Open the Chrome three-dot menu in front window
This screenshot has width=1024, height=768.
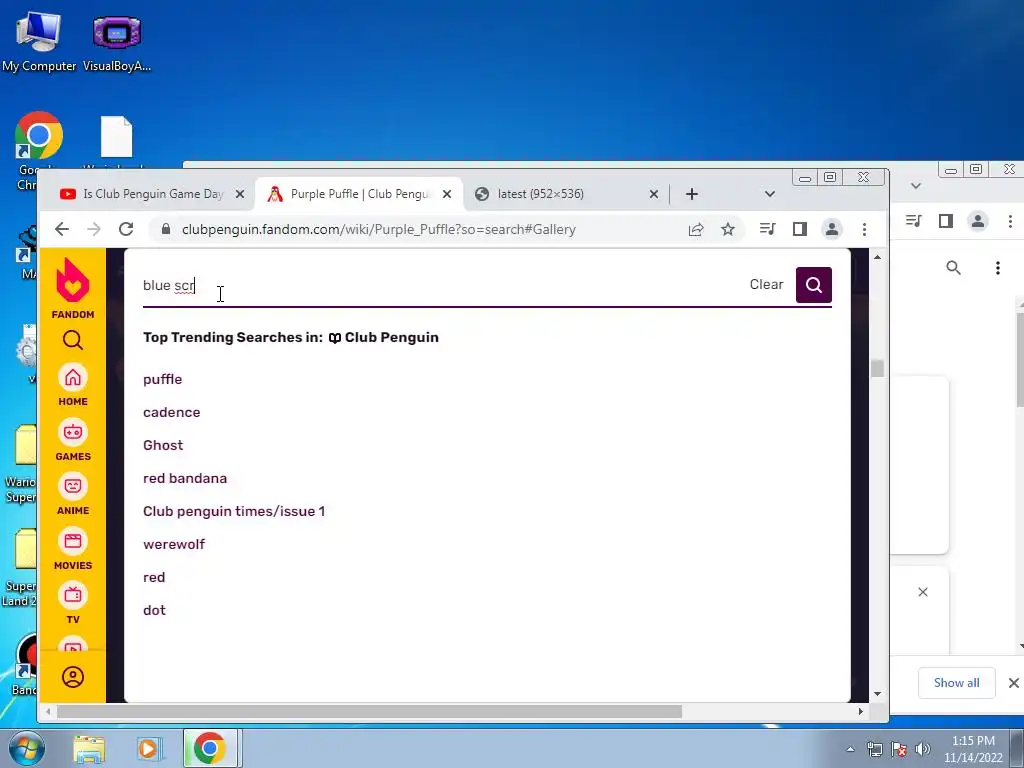pyautogui.click(x=865, y=229)
